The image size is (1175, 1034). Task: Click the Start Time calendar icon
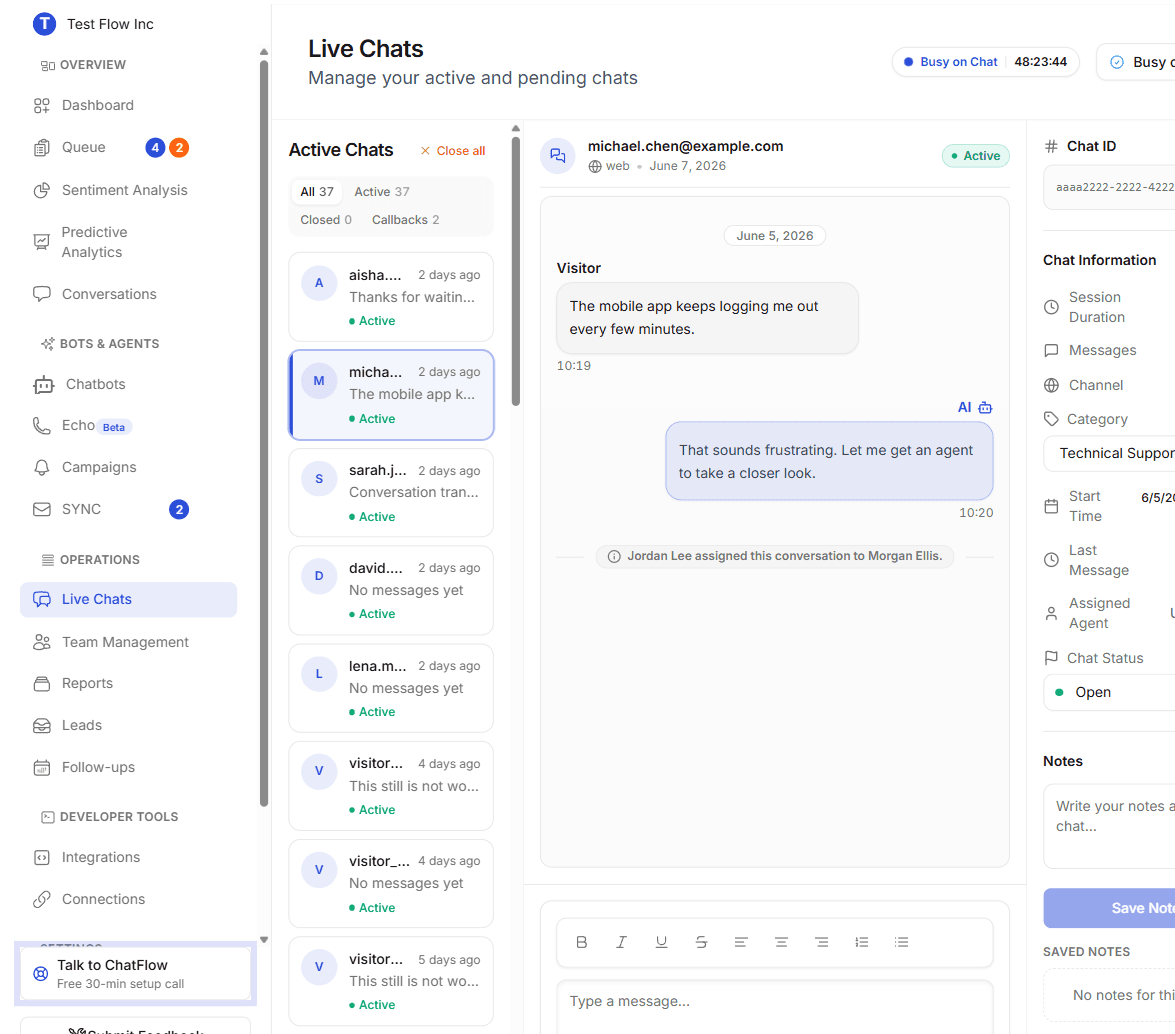point(1051,507)
